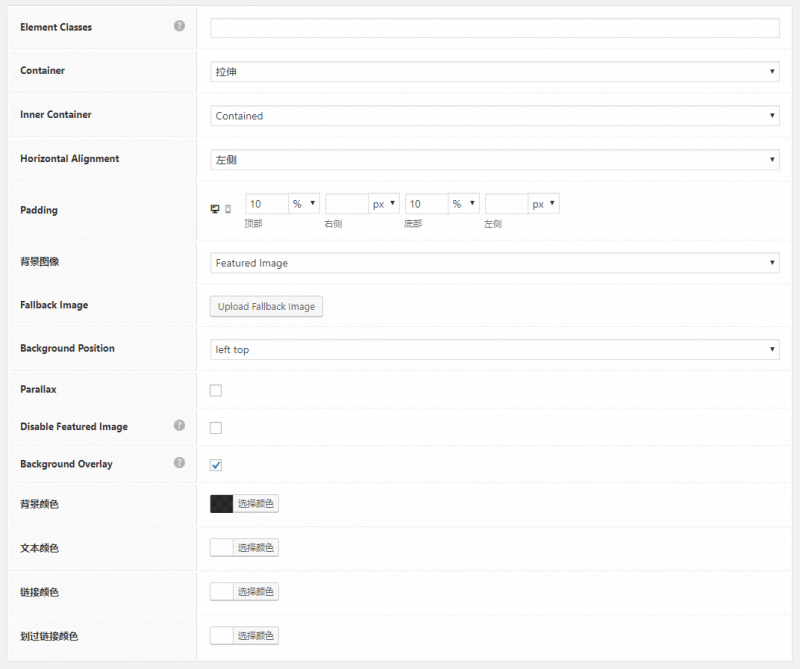Viewport: 800px width, 669px height.
Task: Tick the Disable Featured Image checkbox
Action: pos(216,428)
